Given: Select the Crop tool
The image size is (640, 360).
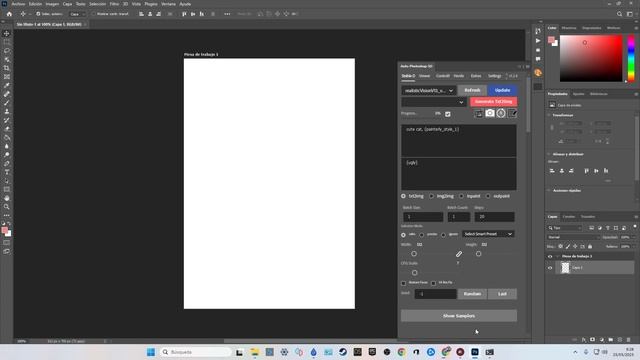Looking at the screenshot, I should 7,68.
